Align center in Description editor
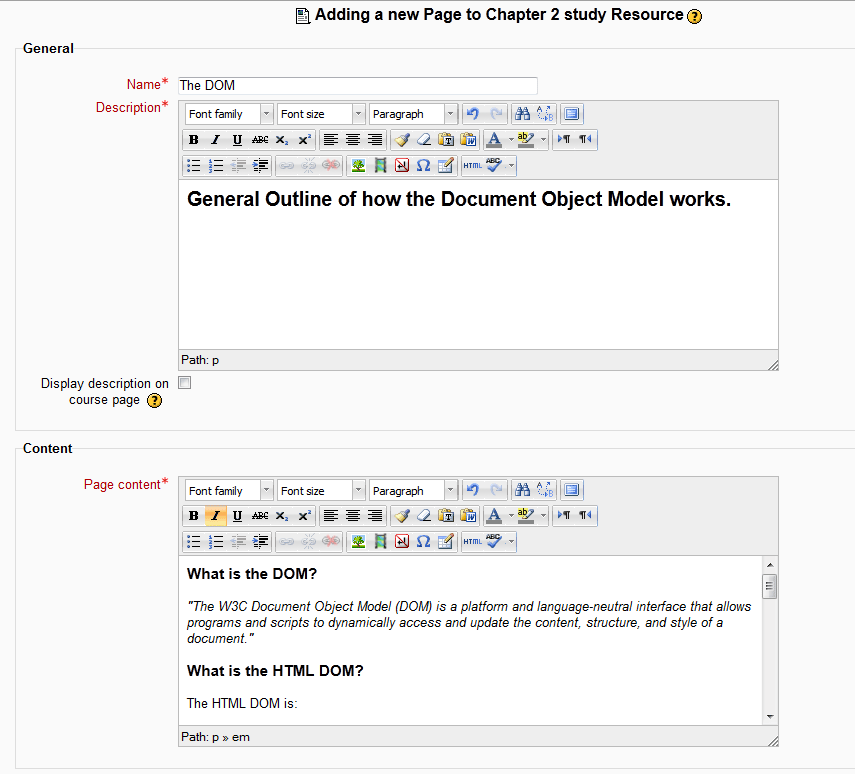Image resolution: width=855 pixels, height=774 pixels. pyautogui.click(x=353, y=140)
